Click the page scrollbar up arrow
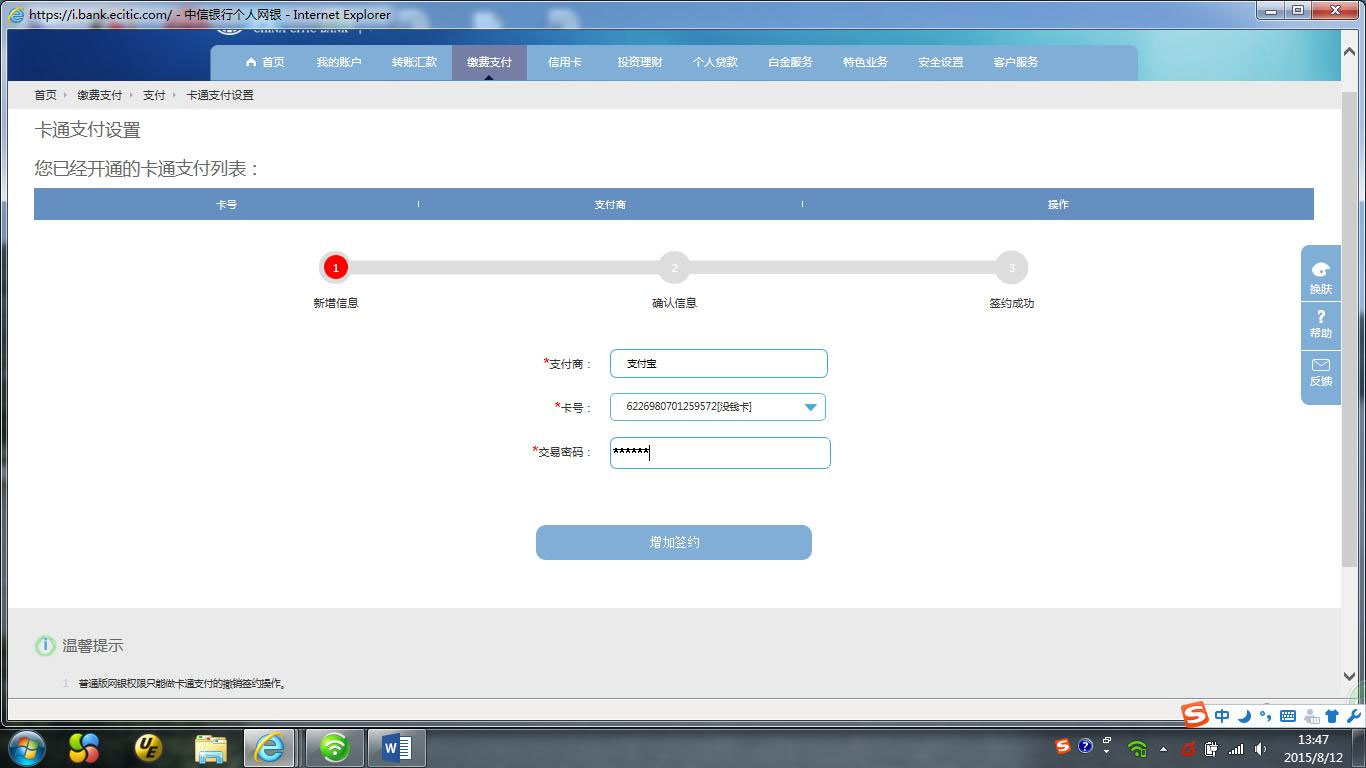The image size is (1366, 768). point(1349,51)
